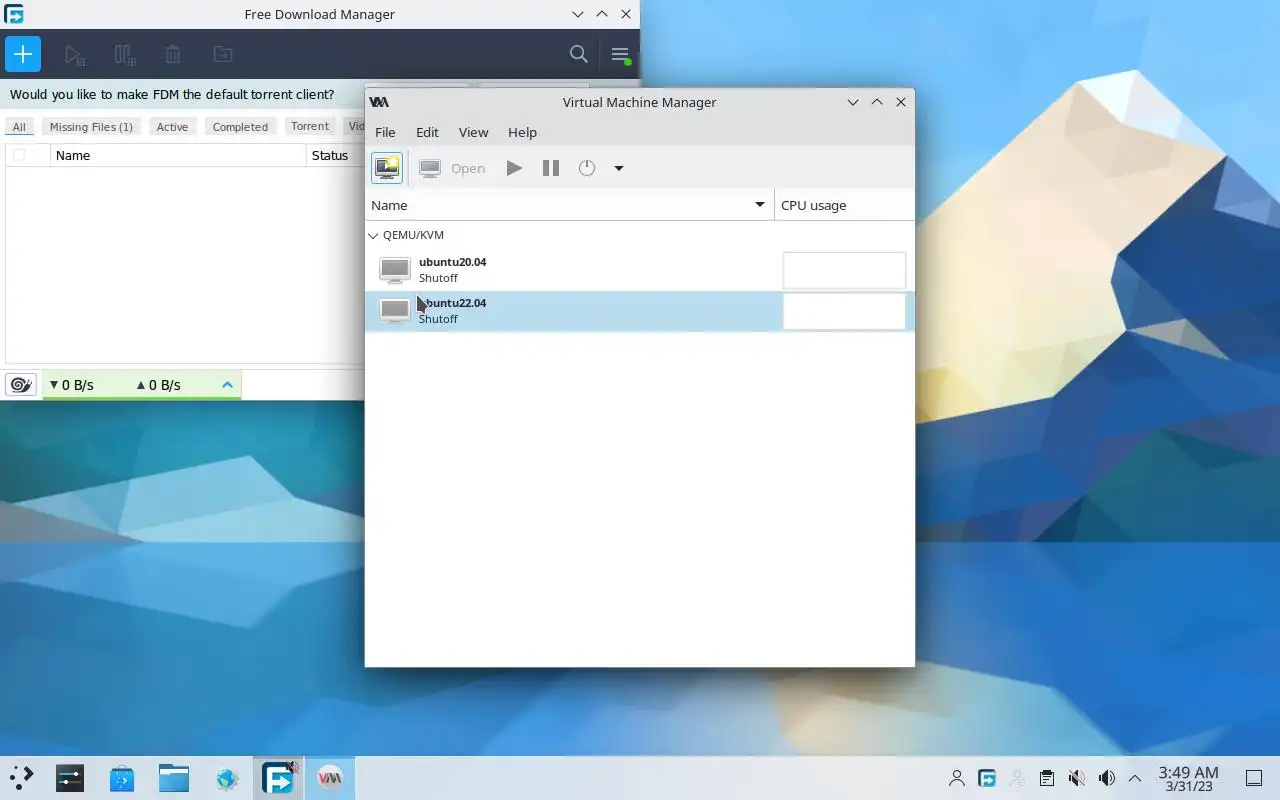The width and height of the screenshot is (1280, 800).
Task: Pause the virtual machine
Action: click(x=550, y=168)
